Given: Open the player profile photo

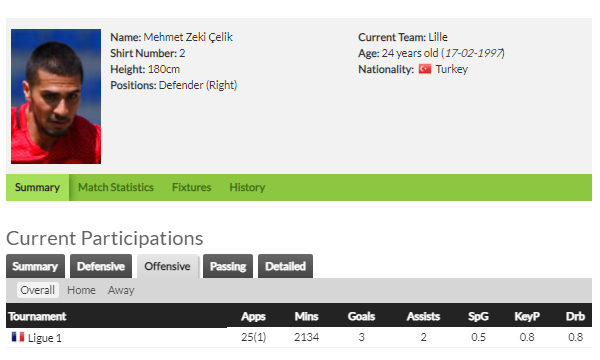Looking at the screenshot, I should (x=56, y=96).
